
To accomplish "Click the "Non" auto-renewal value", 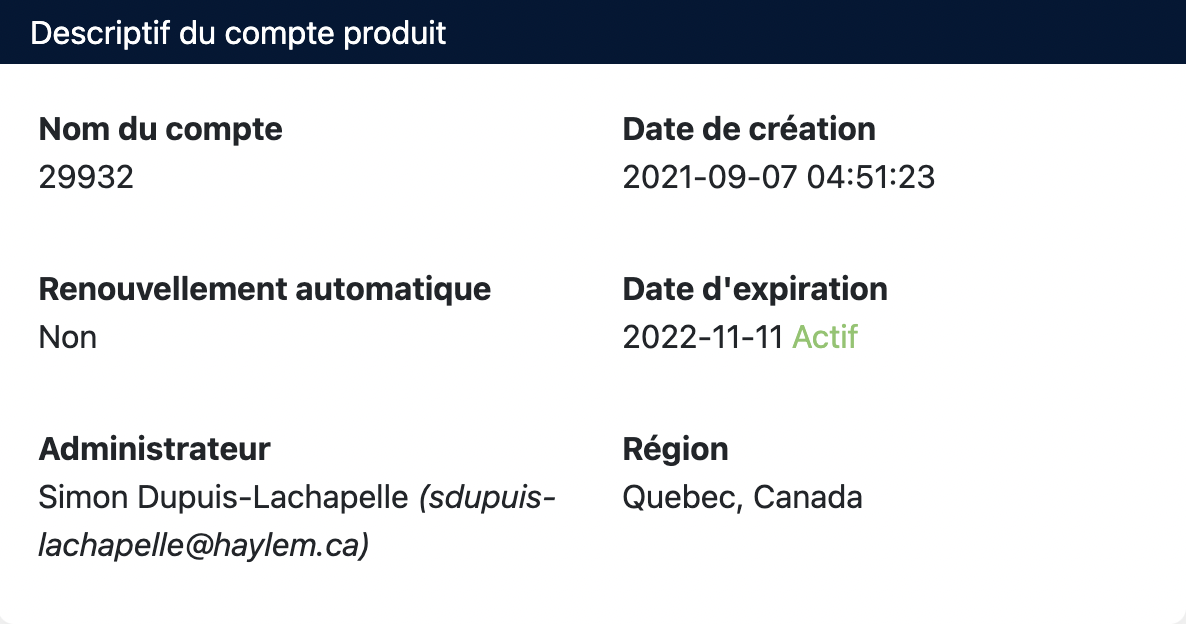I will tap(68, 337).
